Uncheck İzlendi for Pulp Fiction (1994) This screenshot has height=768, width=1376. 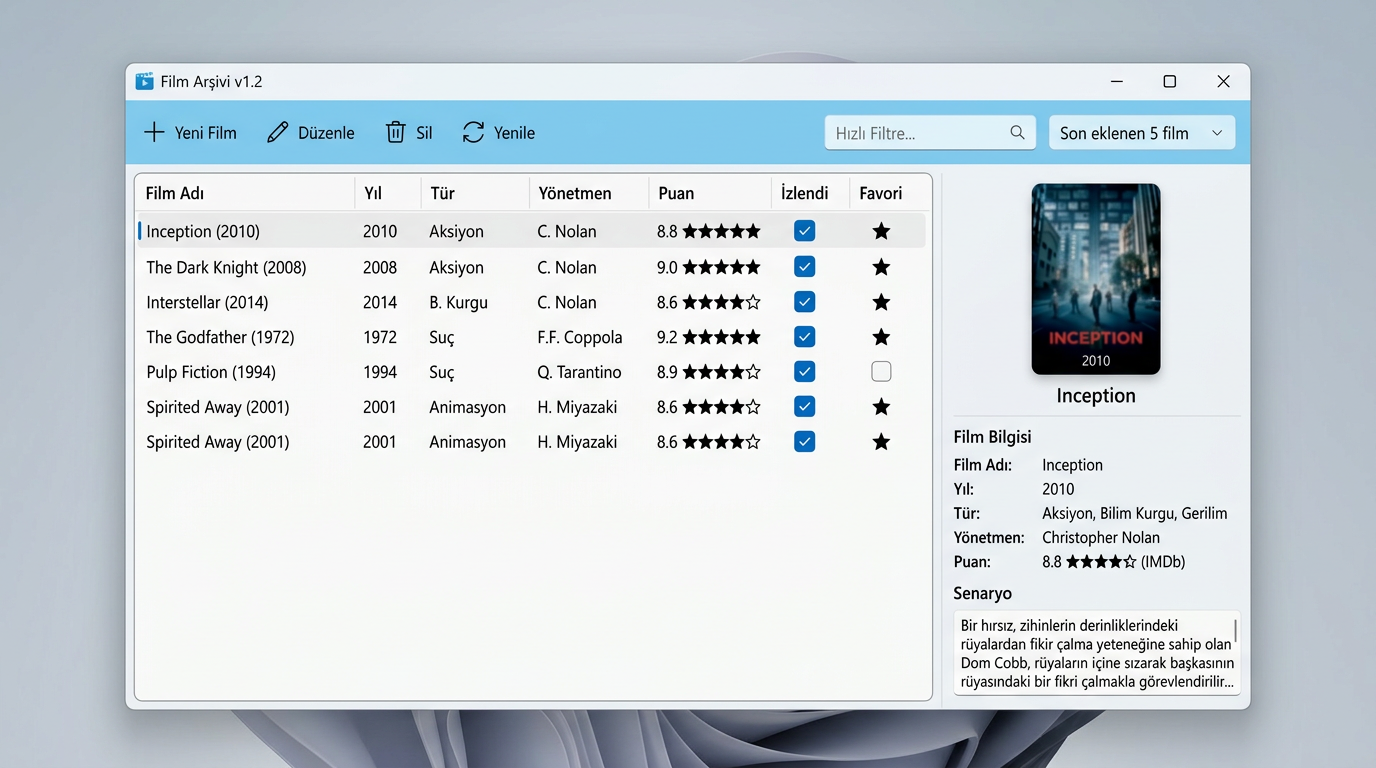[804, 372]
